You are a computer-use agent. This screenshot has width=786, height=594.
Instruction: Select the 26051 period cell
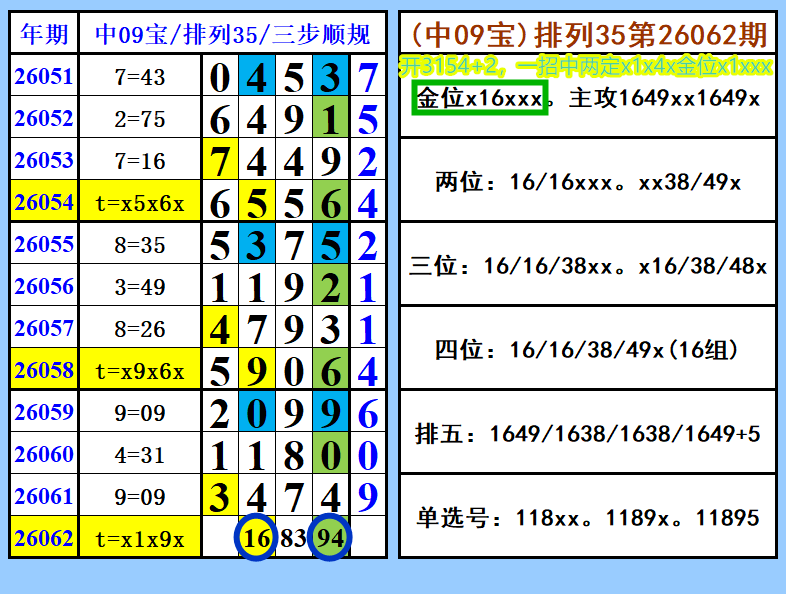pyautogui.click(x=44, y=76)
